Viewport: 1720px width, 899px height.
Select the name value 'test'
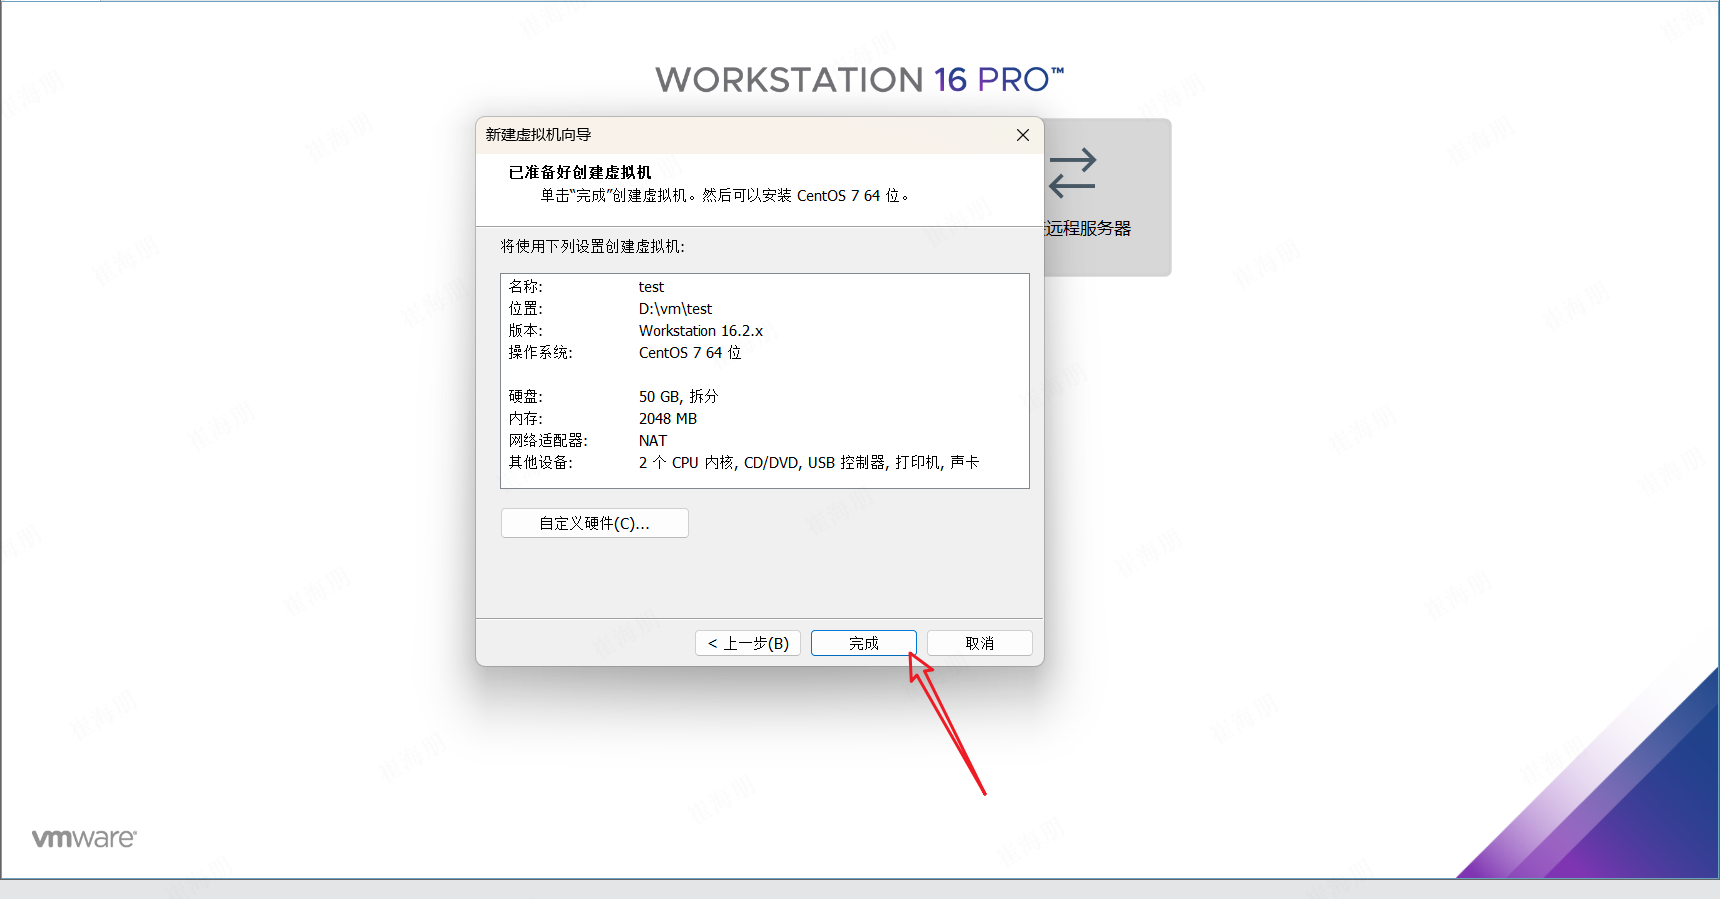(x=651, y=287)
